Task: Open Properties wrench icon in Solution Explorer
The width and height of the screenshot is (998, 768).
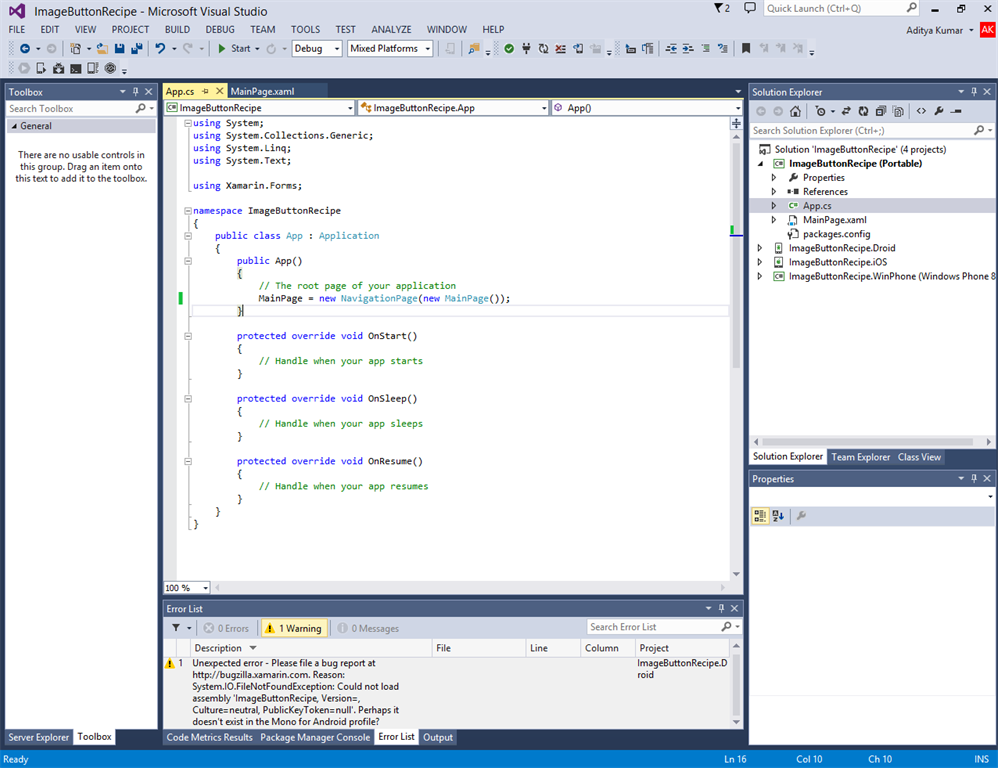Action: [x=939, y=111]
